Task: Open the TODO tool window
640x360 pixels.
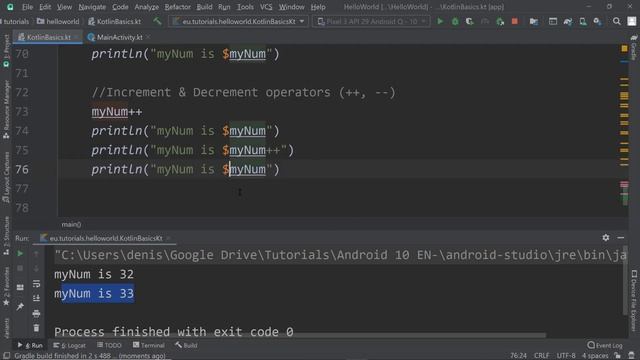Action: pos(109,345)
